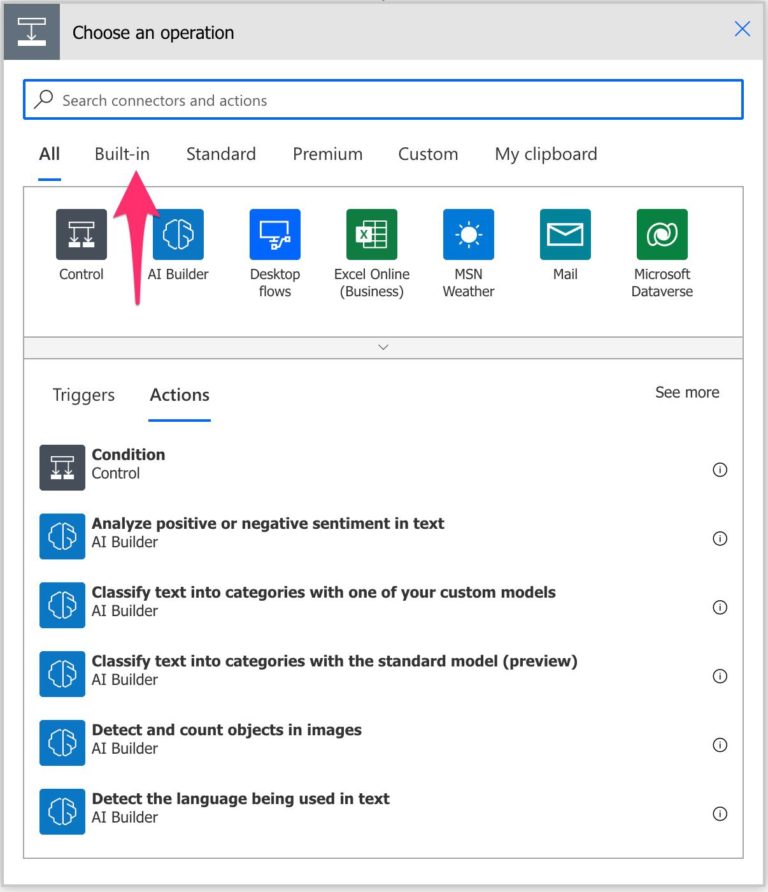View the My clipboard tab
This screenshot has width=768, height=892.
point(545,154)
